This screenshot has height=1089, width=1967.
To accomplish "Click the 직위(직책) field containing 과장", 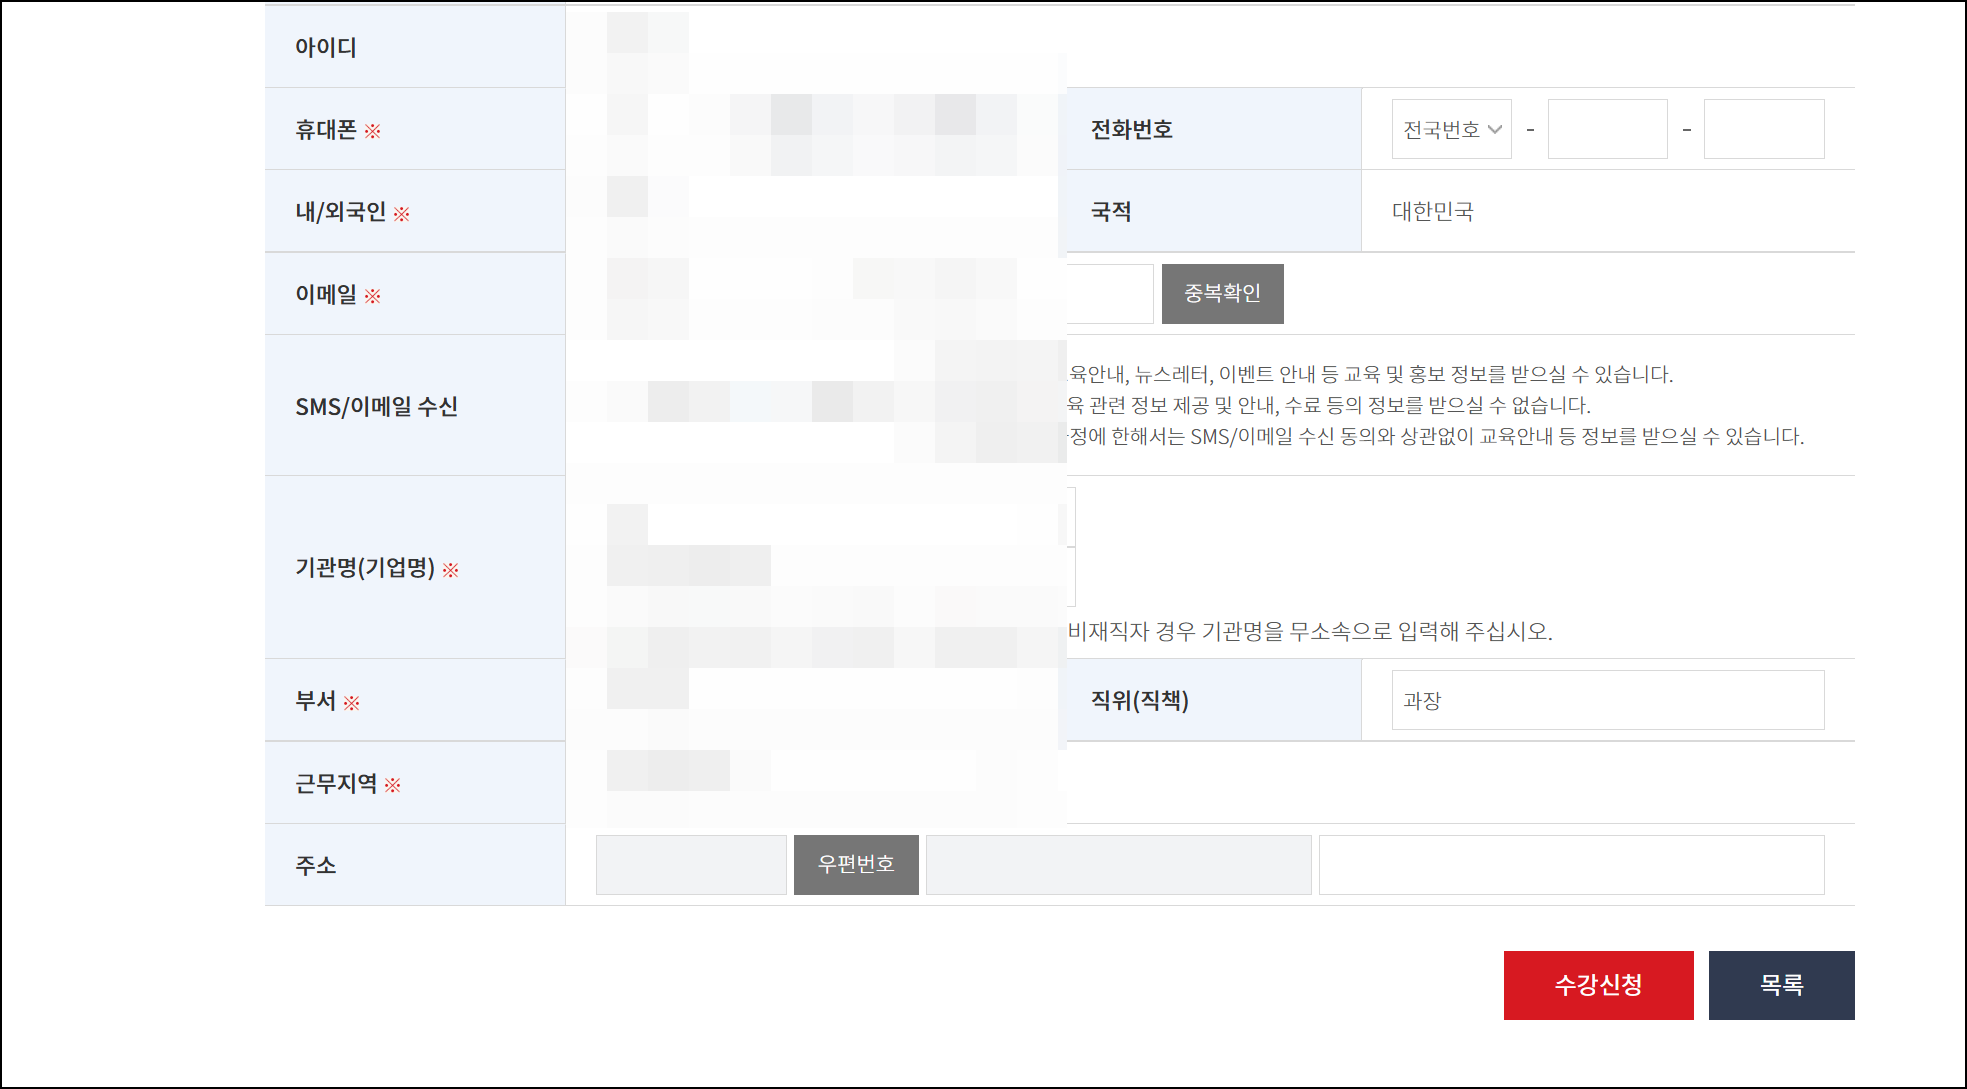I will [1607, 700].
